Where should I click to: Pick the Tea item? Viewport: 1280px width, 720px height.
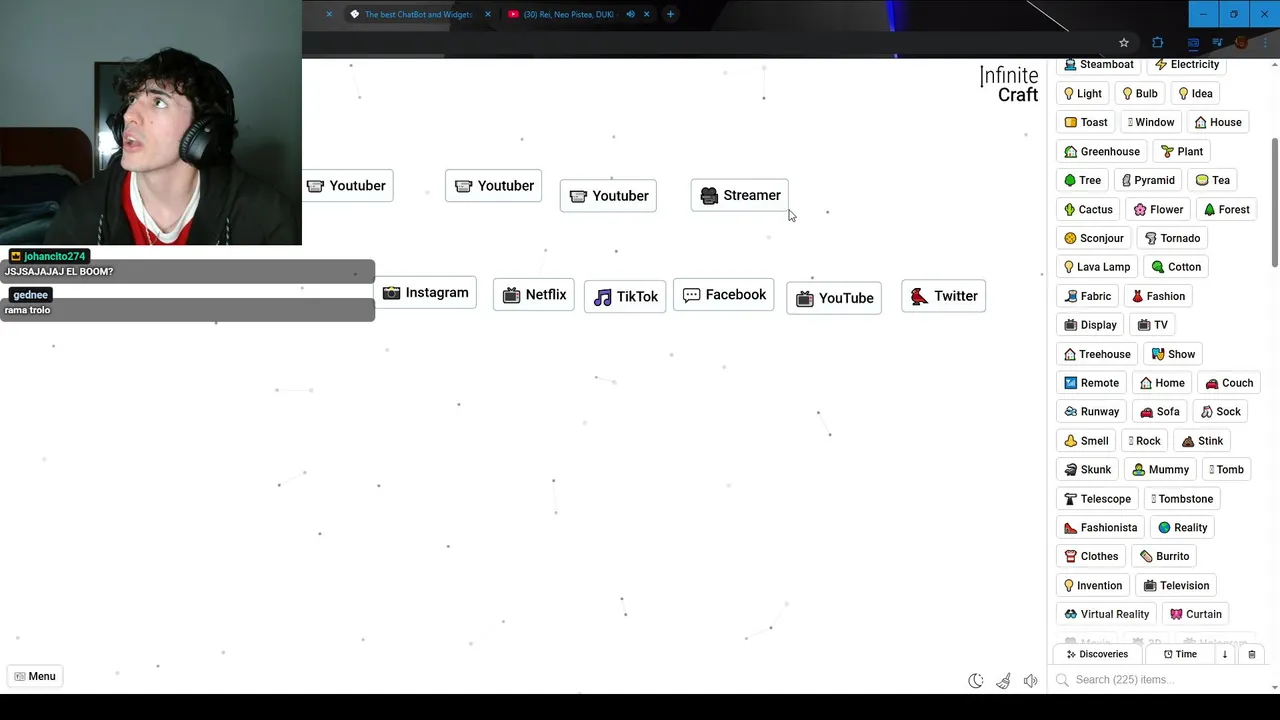click(1213, 180)
